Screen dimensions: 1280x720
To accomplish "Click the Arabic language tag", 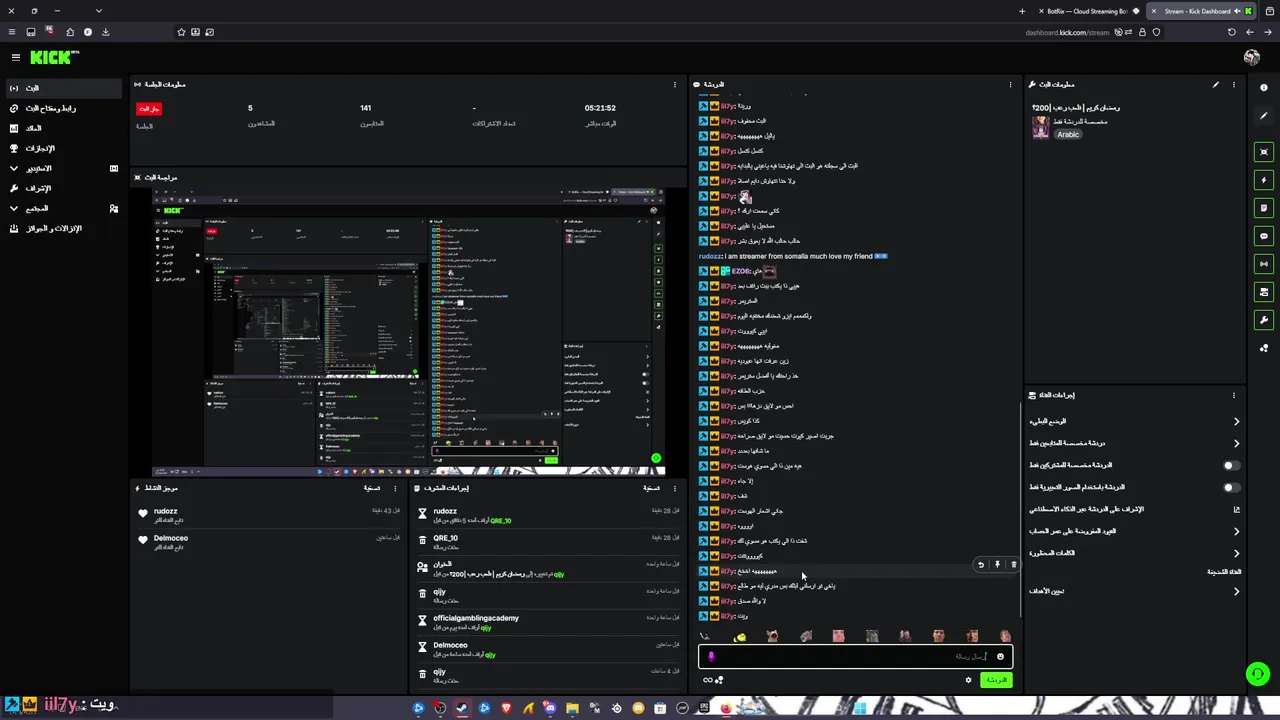I will pos(1068,134).
